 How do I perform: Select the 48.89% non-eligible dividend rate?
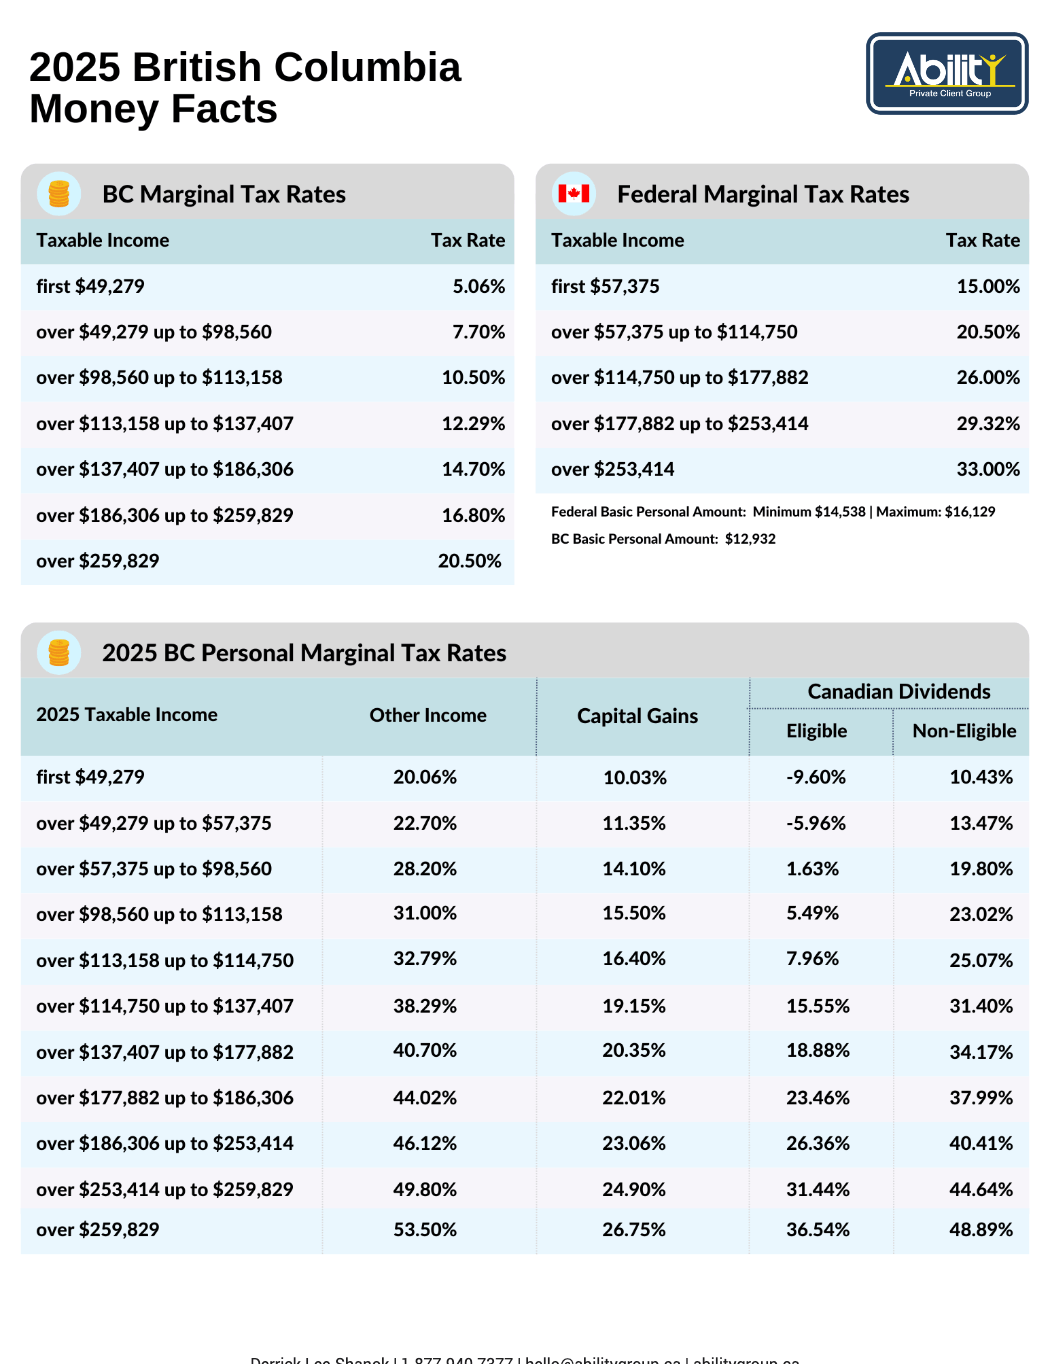coord(981,1230)
